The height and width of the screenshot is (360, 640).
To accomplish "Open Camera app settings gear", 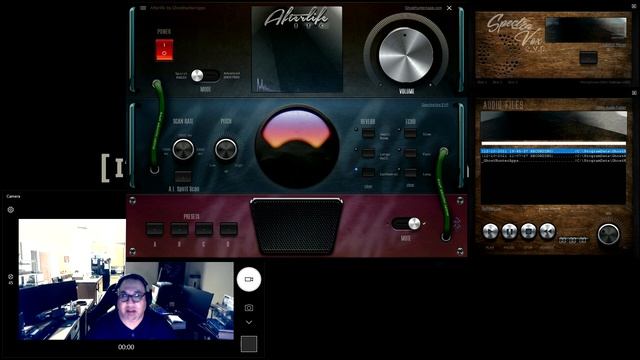I will (x=11, y=210).
